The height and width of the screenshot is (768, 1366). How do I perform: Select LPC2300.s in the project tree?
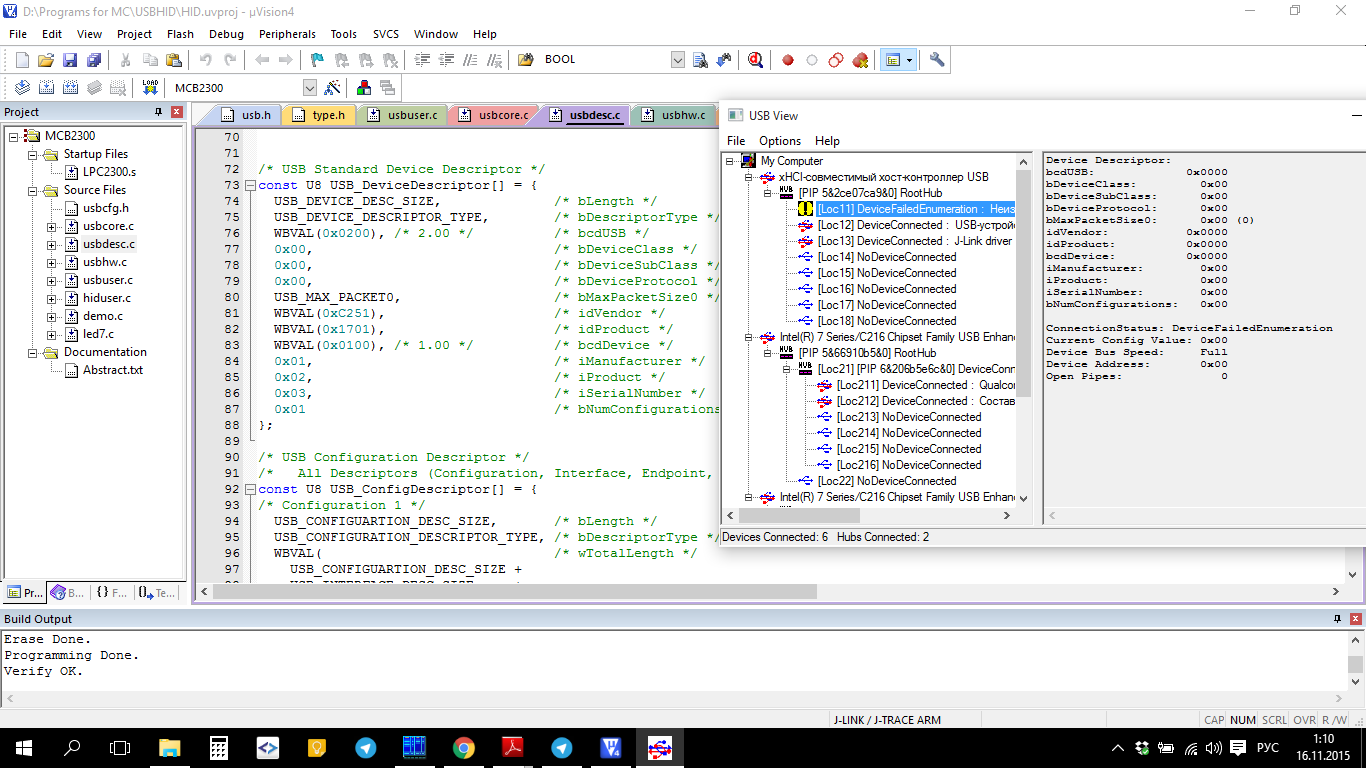point(109,172)
